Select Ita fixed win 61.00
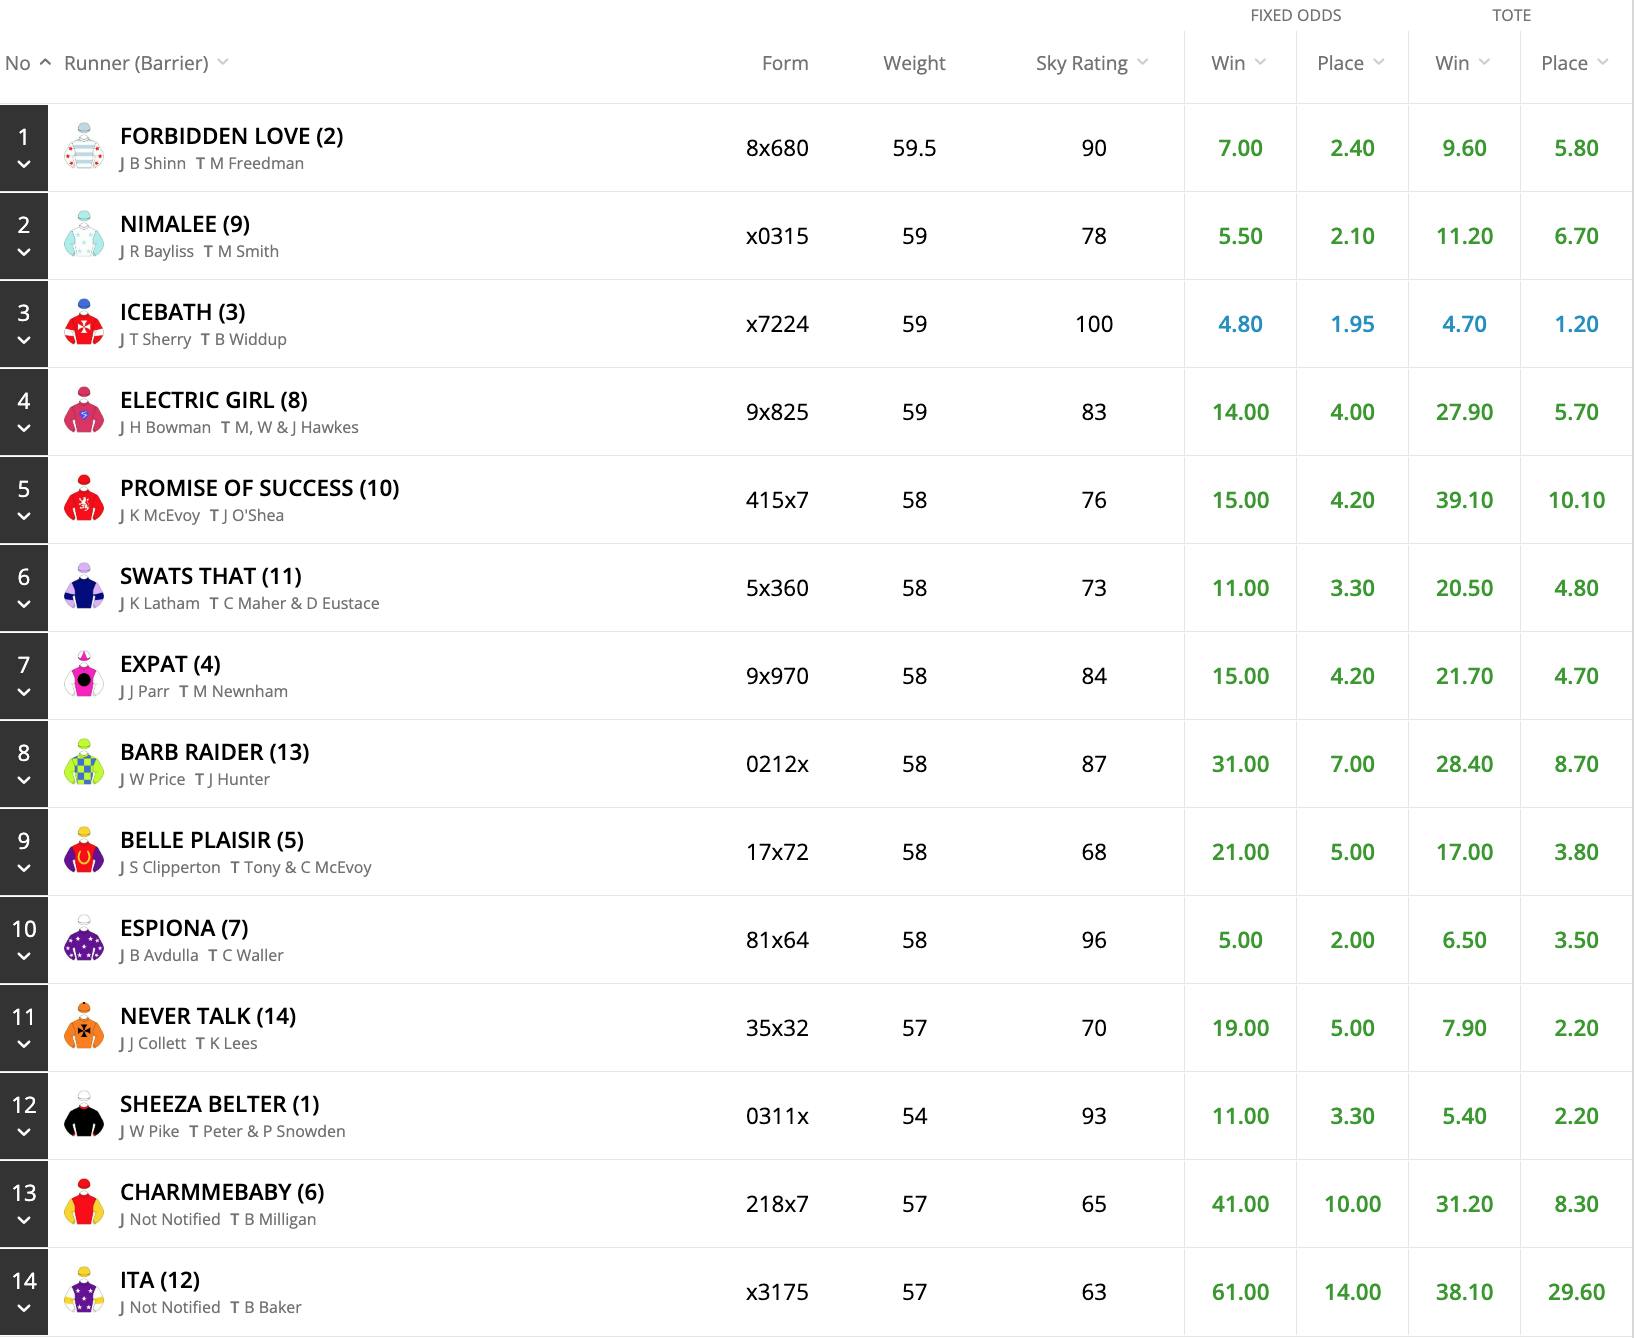This screenshot has width=1634, height=1338. pos(1240,1292)
